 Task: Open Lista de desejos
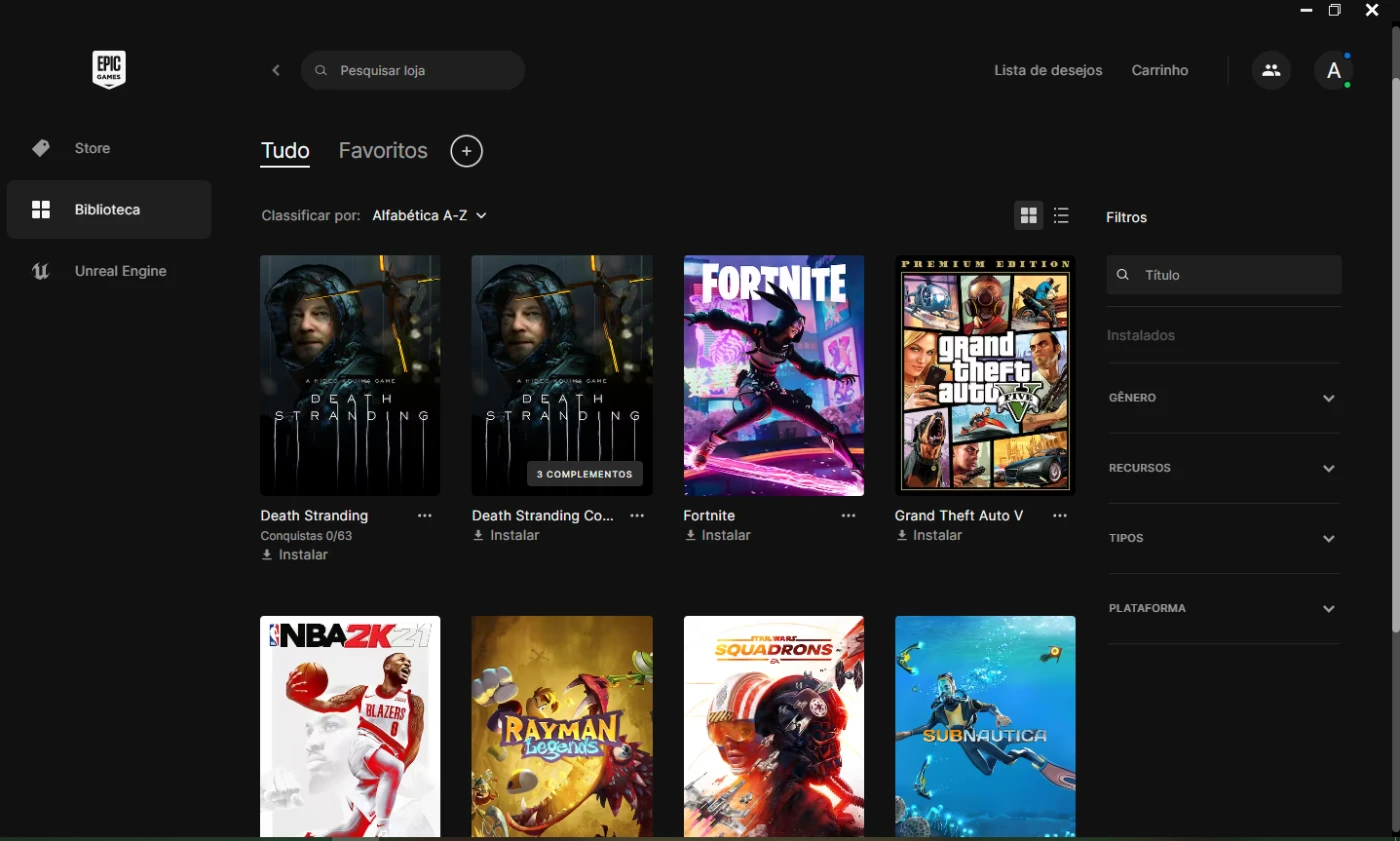[1048, 70]
